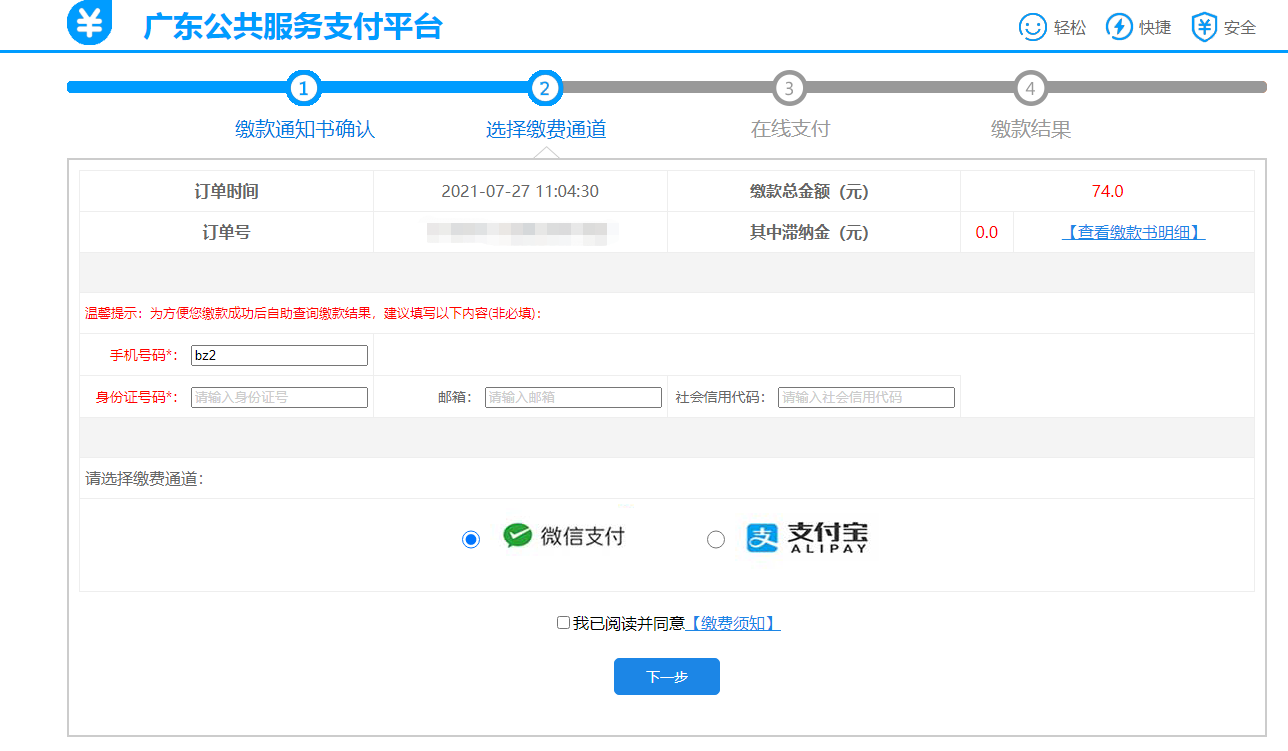Go to 缴款通知书确认 step label
Image resolution: width=1288 pixels, height=751 pixels.
tap(305, 129)
